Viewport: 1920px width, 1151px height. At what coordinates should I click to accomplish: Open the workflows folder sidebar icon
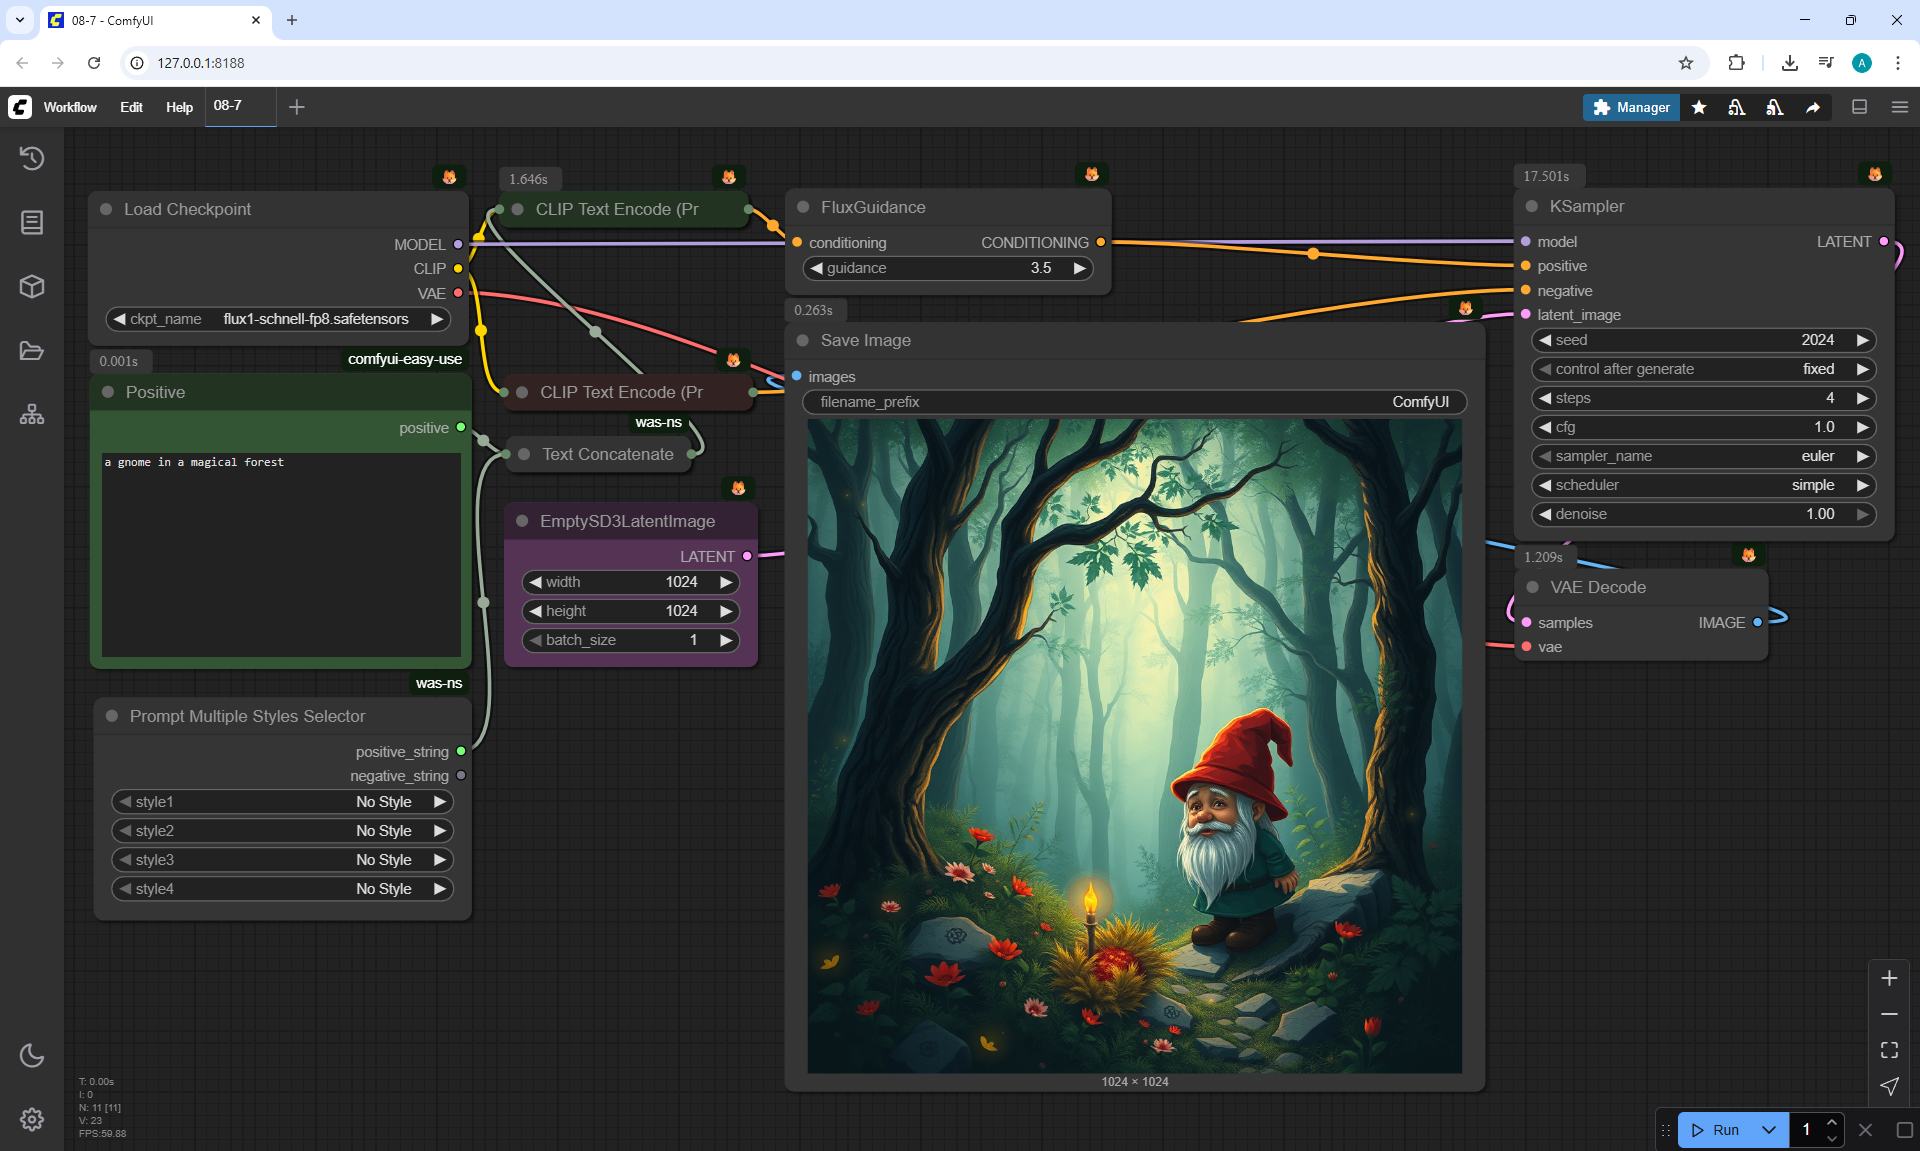[x=32, y=351]
